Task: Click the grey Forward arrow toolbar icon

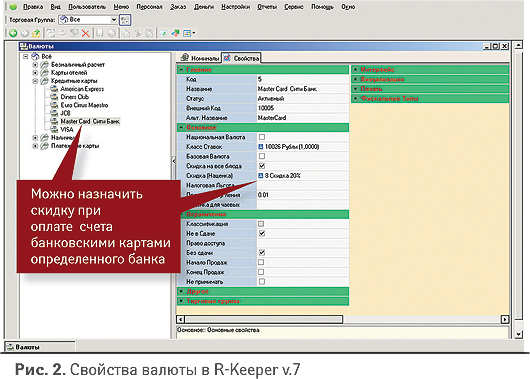Action: tap(25, 33)
